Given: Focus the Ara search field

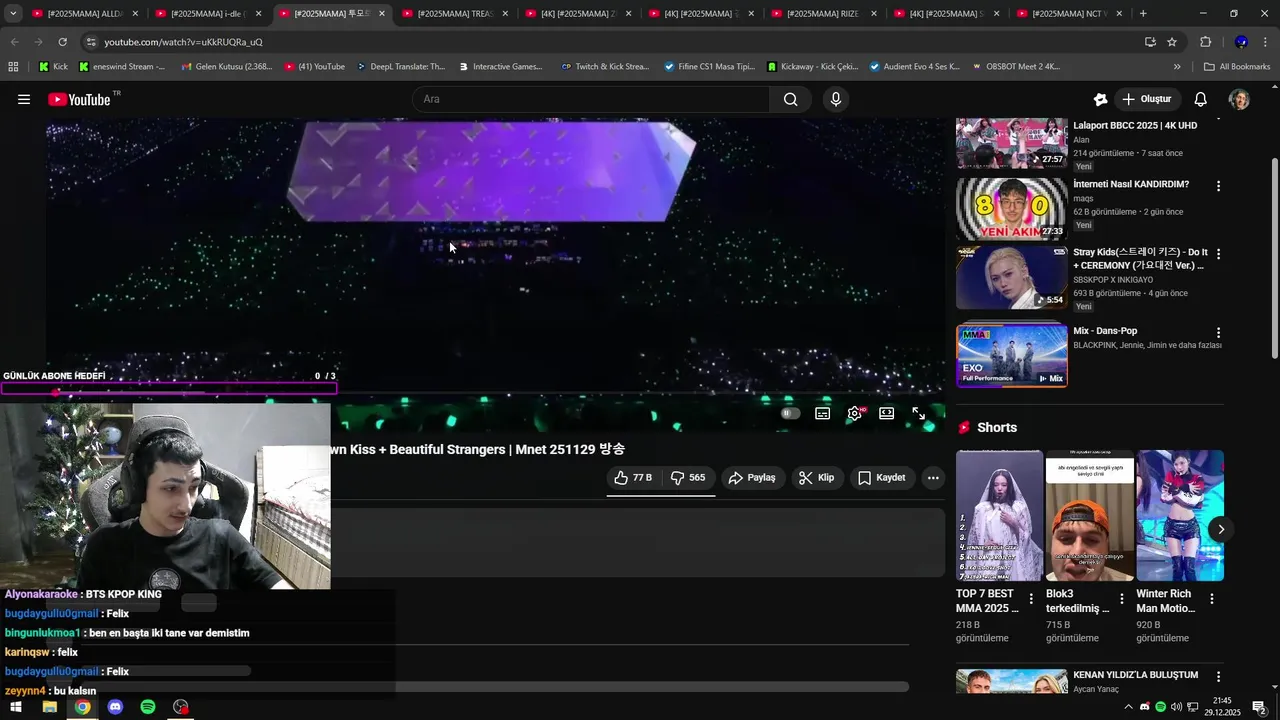Looking at the screenshot, I should pos(591,99).
